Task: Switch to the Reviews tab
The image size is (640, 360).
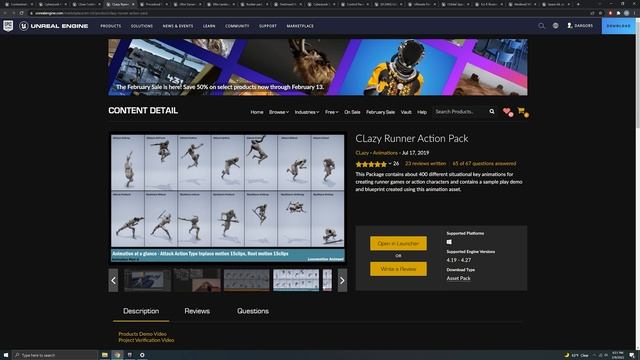Action: point(197,311)
